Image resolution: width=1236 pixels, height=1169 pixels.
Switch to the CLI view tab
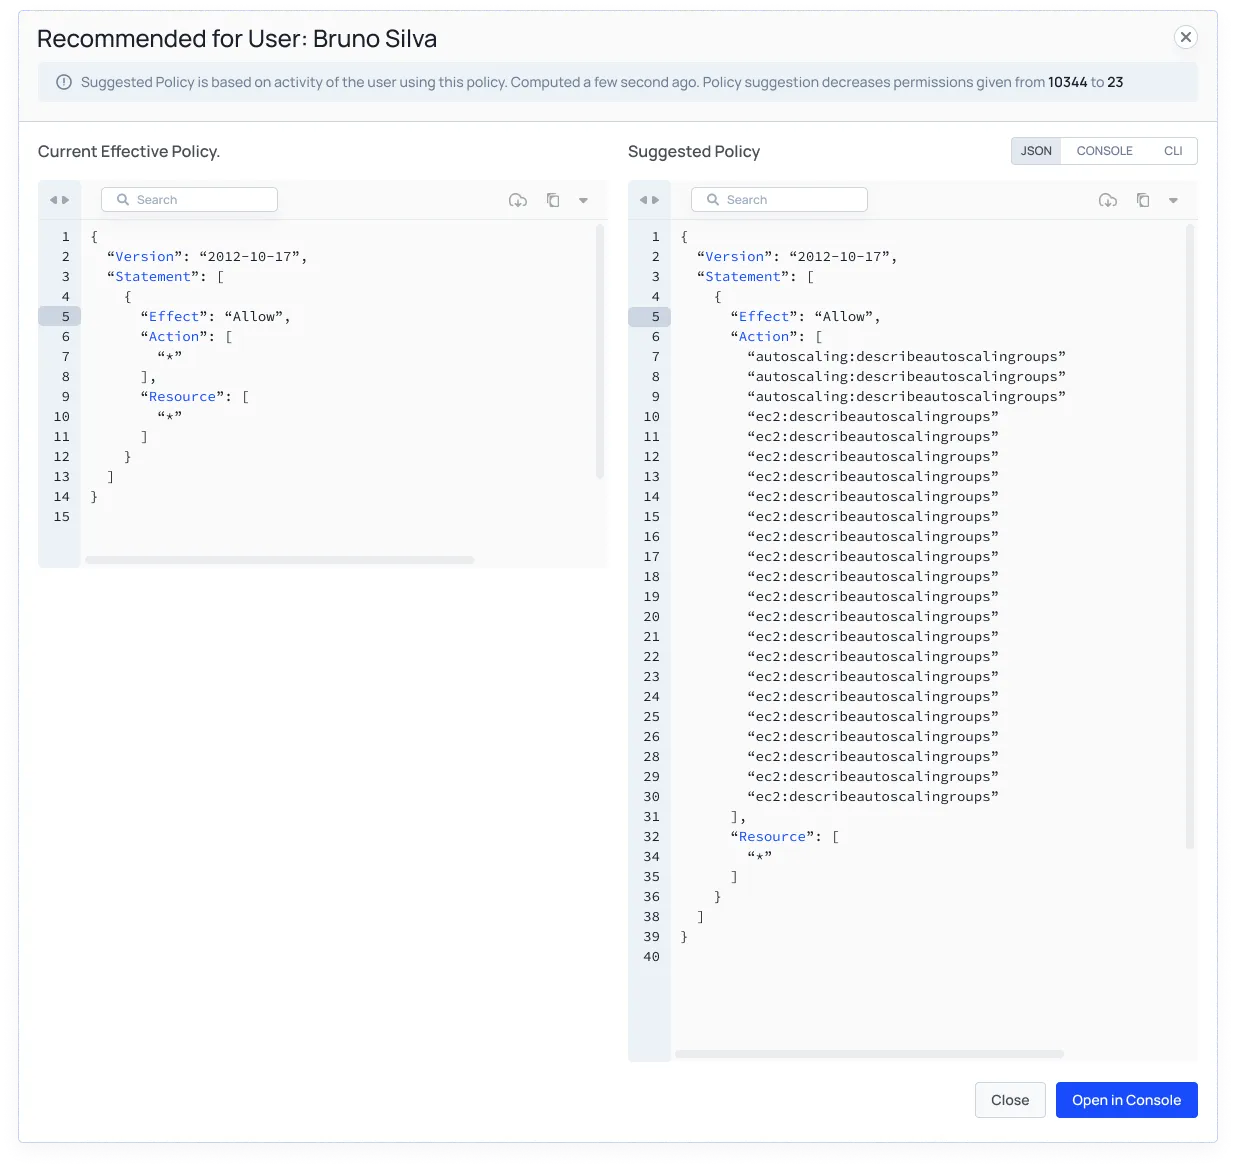(1173, 151)
